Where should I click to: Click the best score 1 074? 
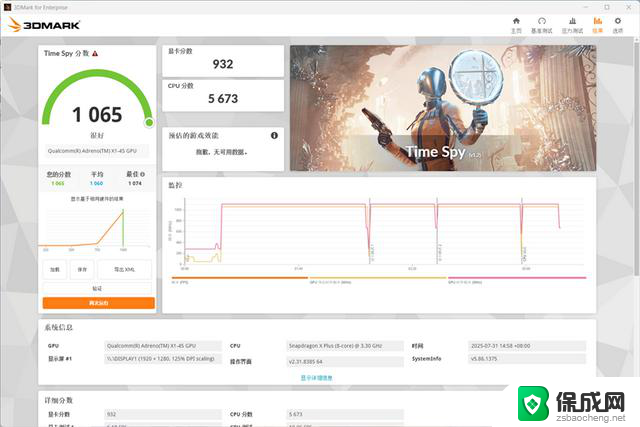135,184
